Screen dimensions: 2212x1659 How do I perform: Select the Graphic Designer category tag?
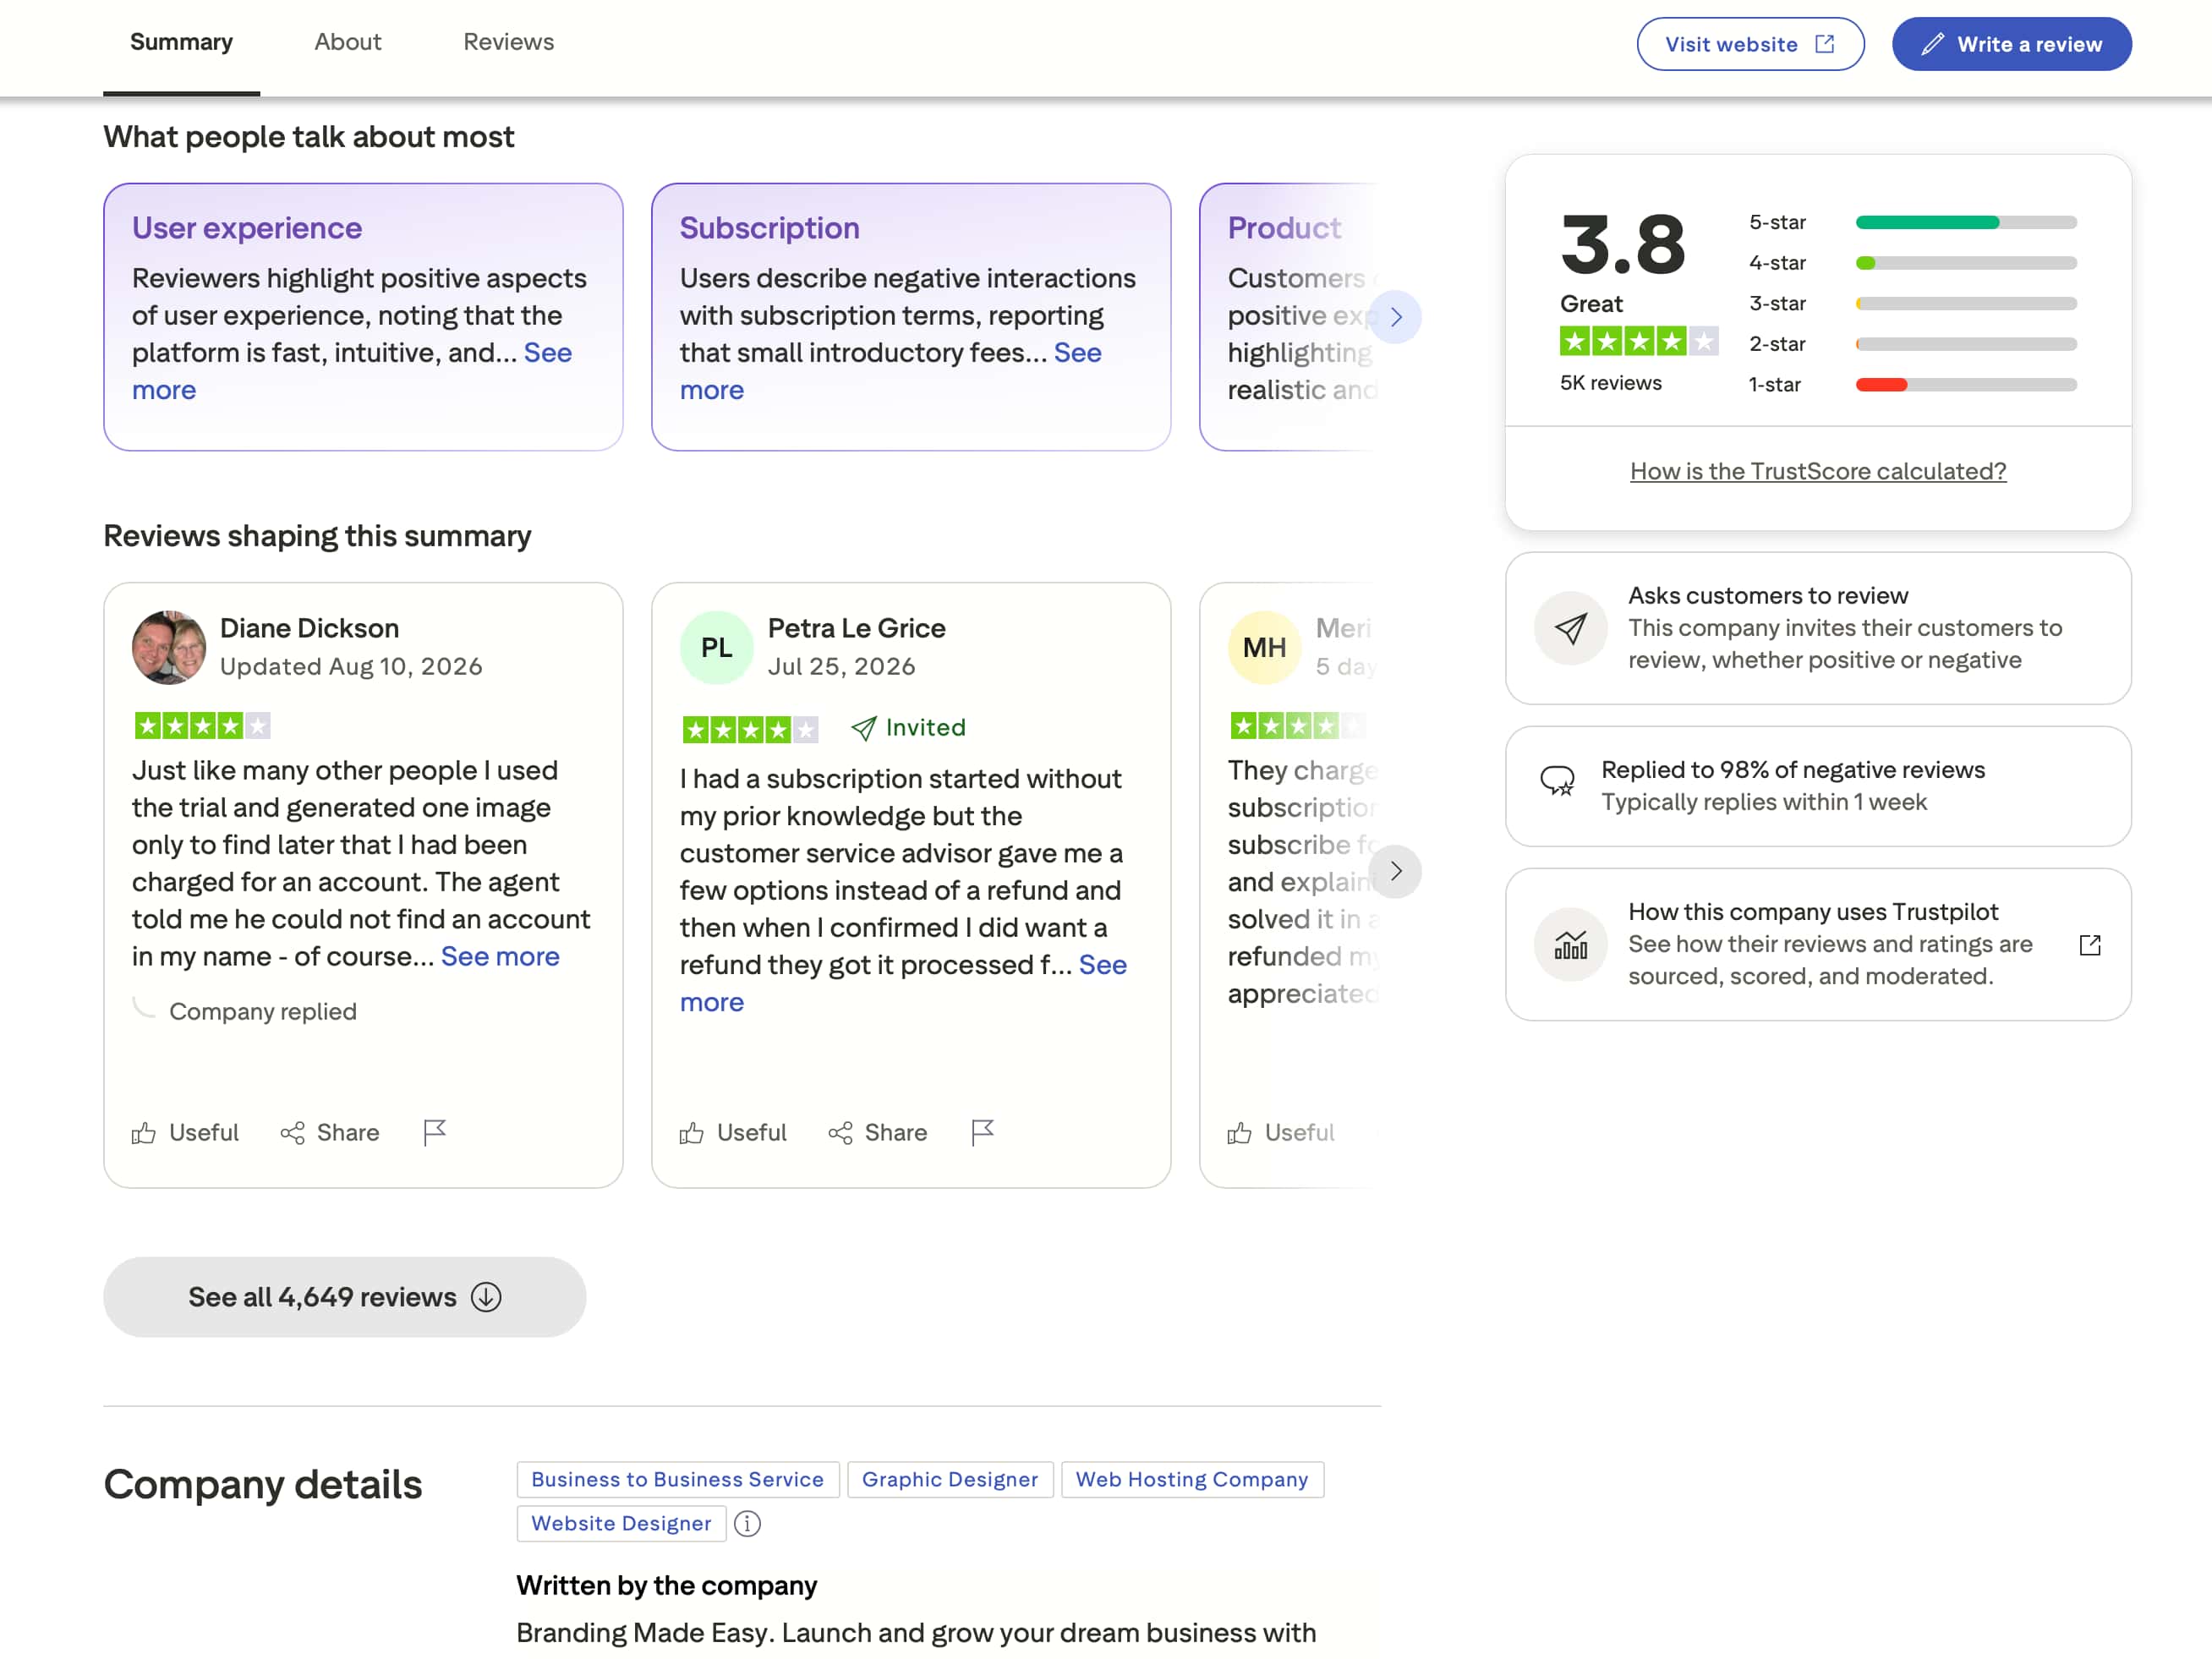point(950,1480)
